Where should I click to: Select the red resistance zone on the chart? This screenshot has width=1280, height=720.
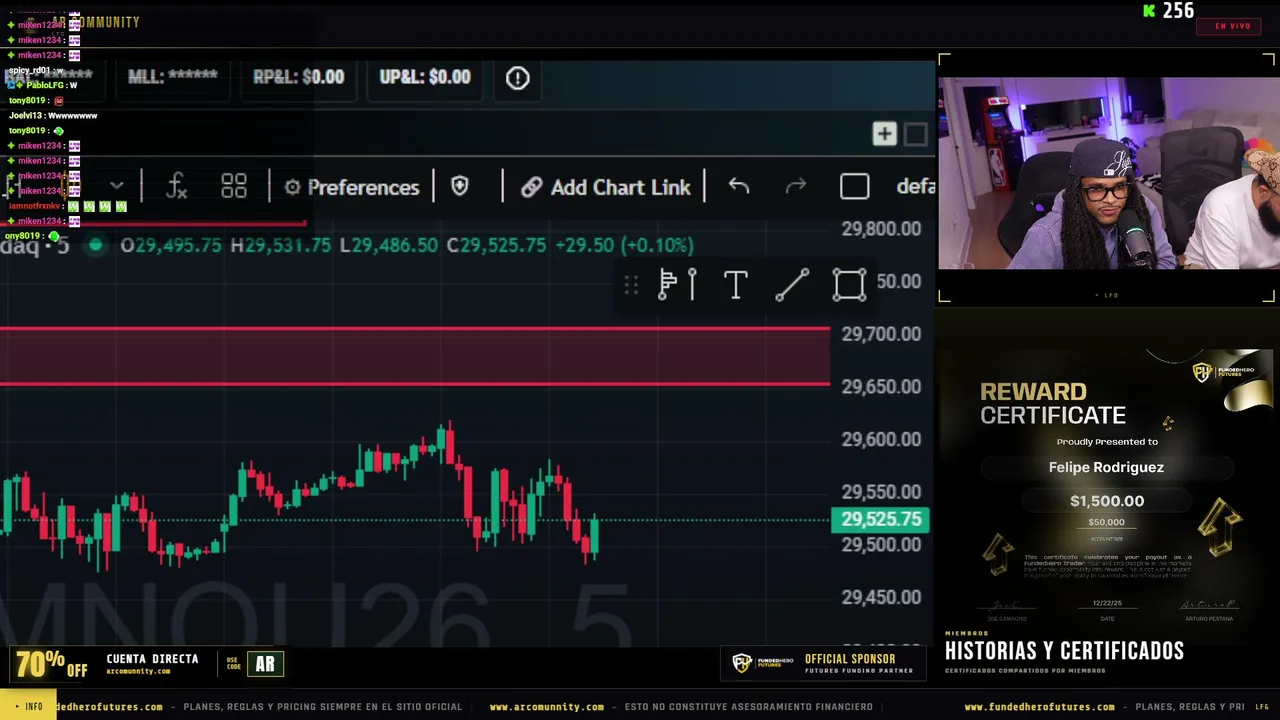(415, 356)
